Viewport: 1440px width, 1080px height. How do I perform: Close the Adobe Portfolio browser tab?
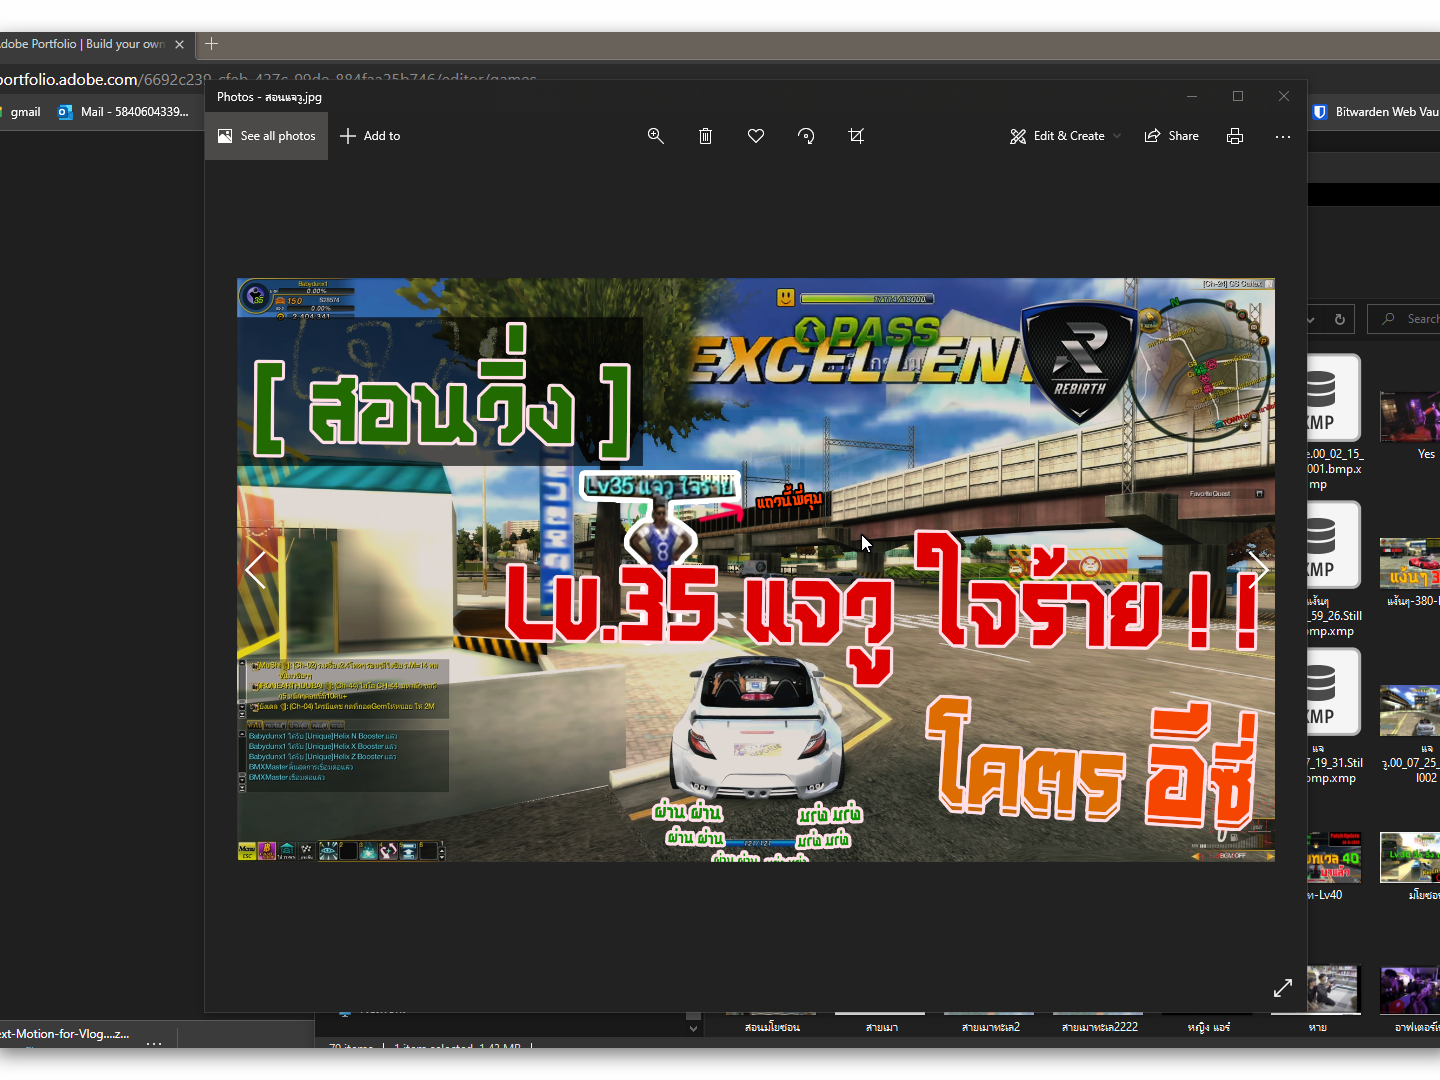pos(180,44)
